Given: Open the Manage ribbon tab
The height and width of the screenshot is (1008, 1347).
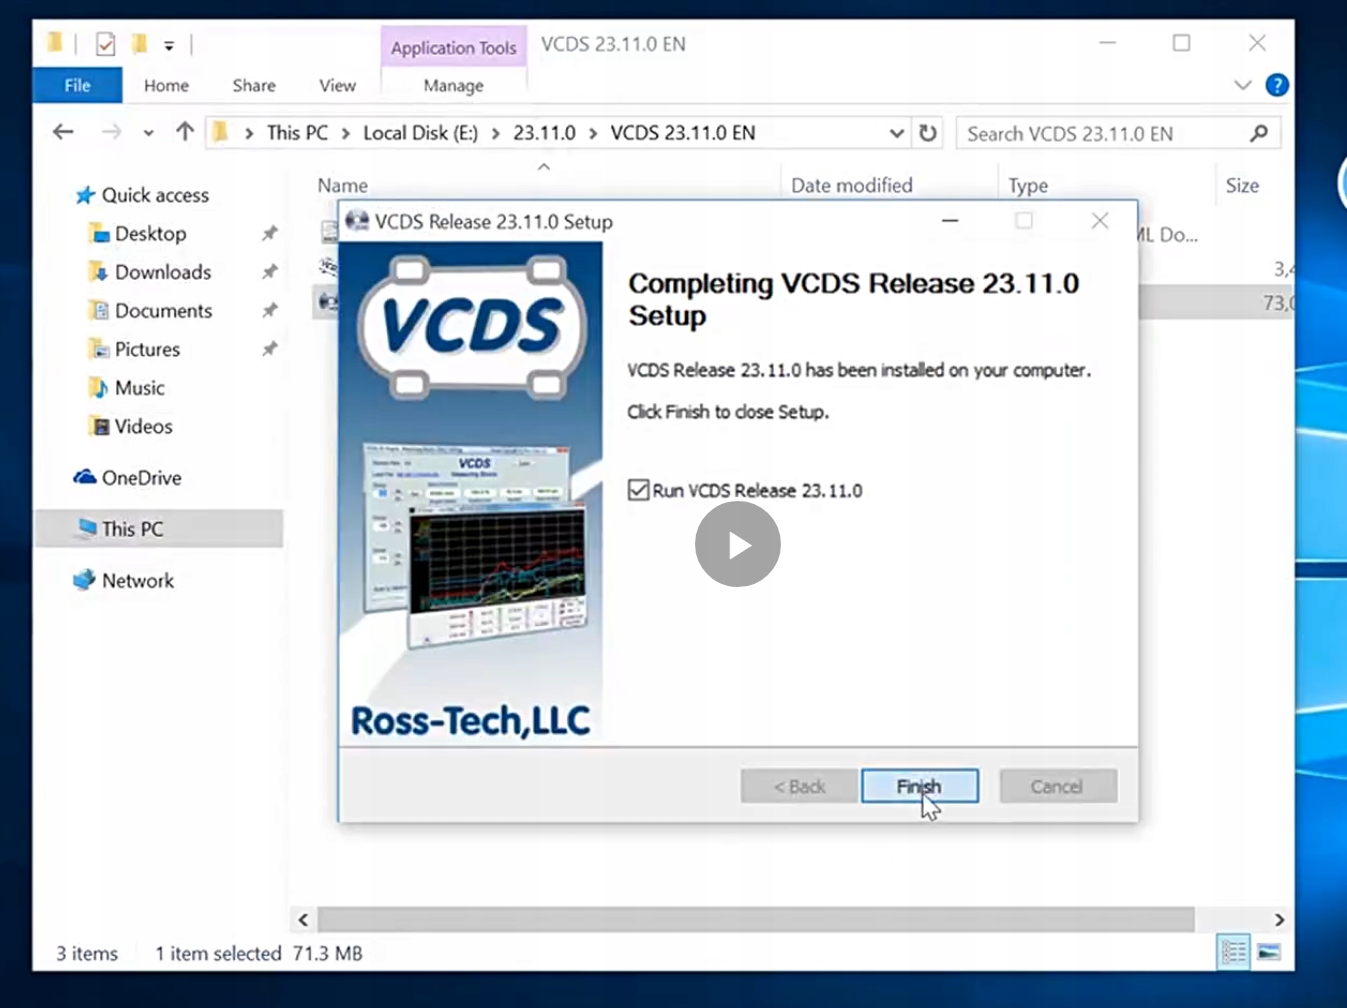Looking at the screenshot, I should (453, 85).
